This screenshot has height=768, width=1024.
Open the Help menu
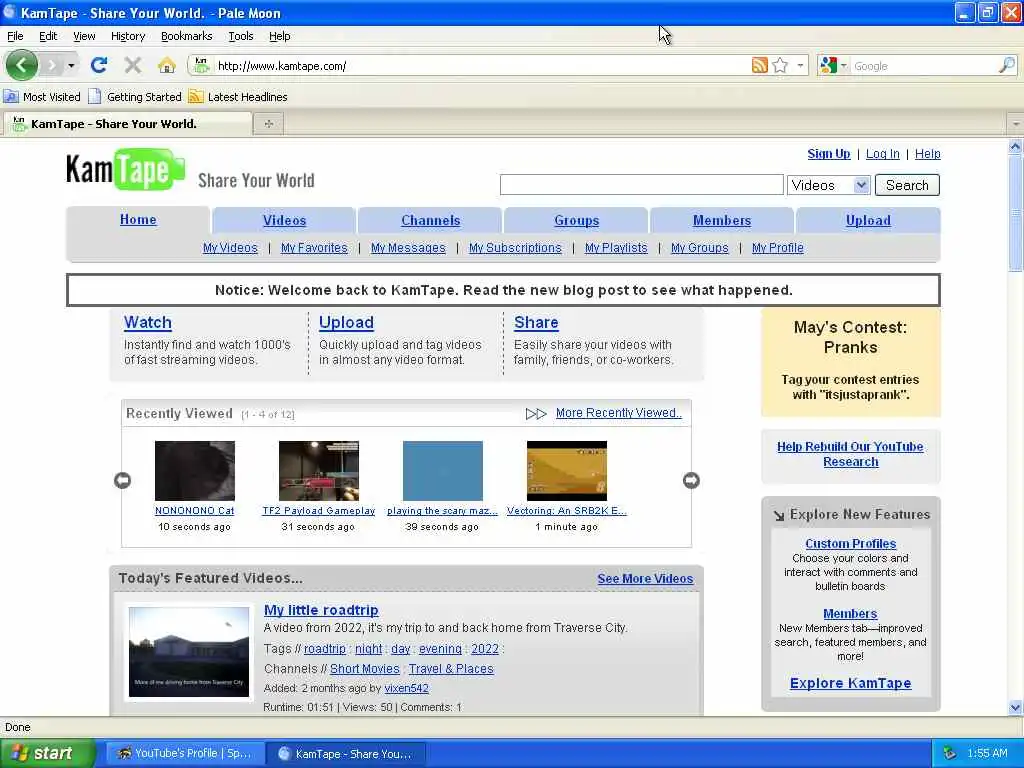coord(280,36)
